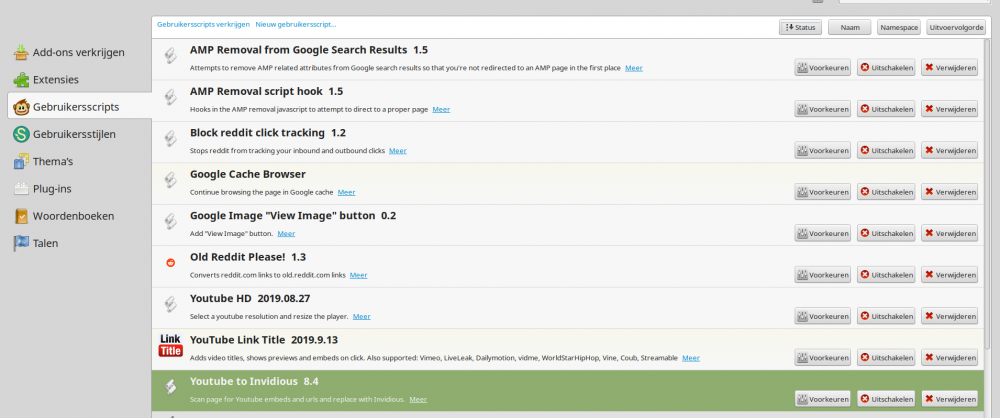The width and height of the screenshot is (1000, 418).
Task: Disable AMP Removal from Google Search Results script
Action: pyautogui.click(x=886, y=68)
